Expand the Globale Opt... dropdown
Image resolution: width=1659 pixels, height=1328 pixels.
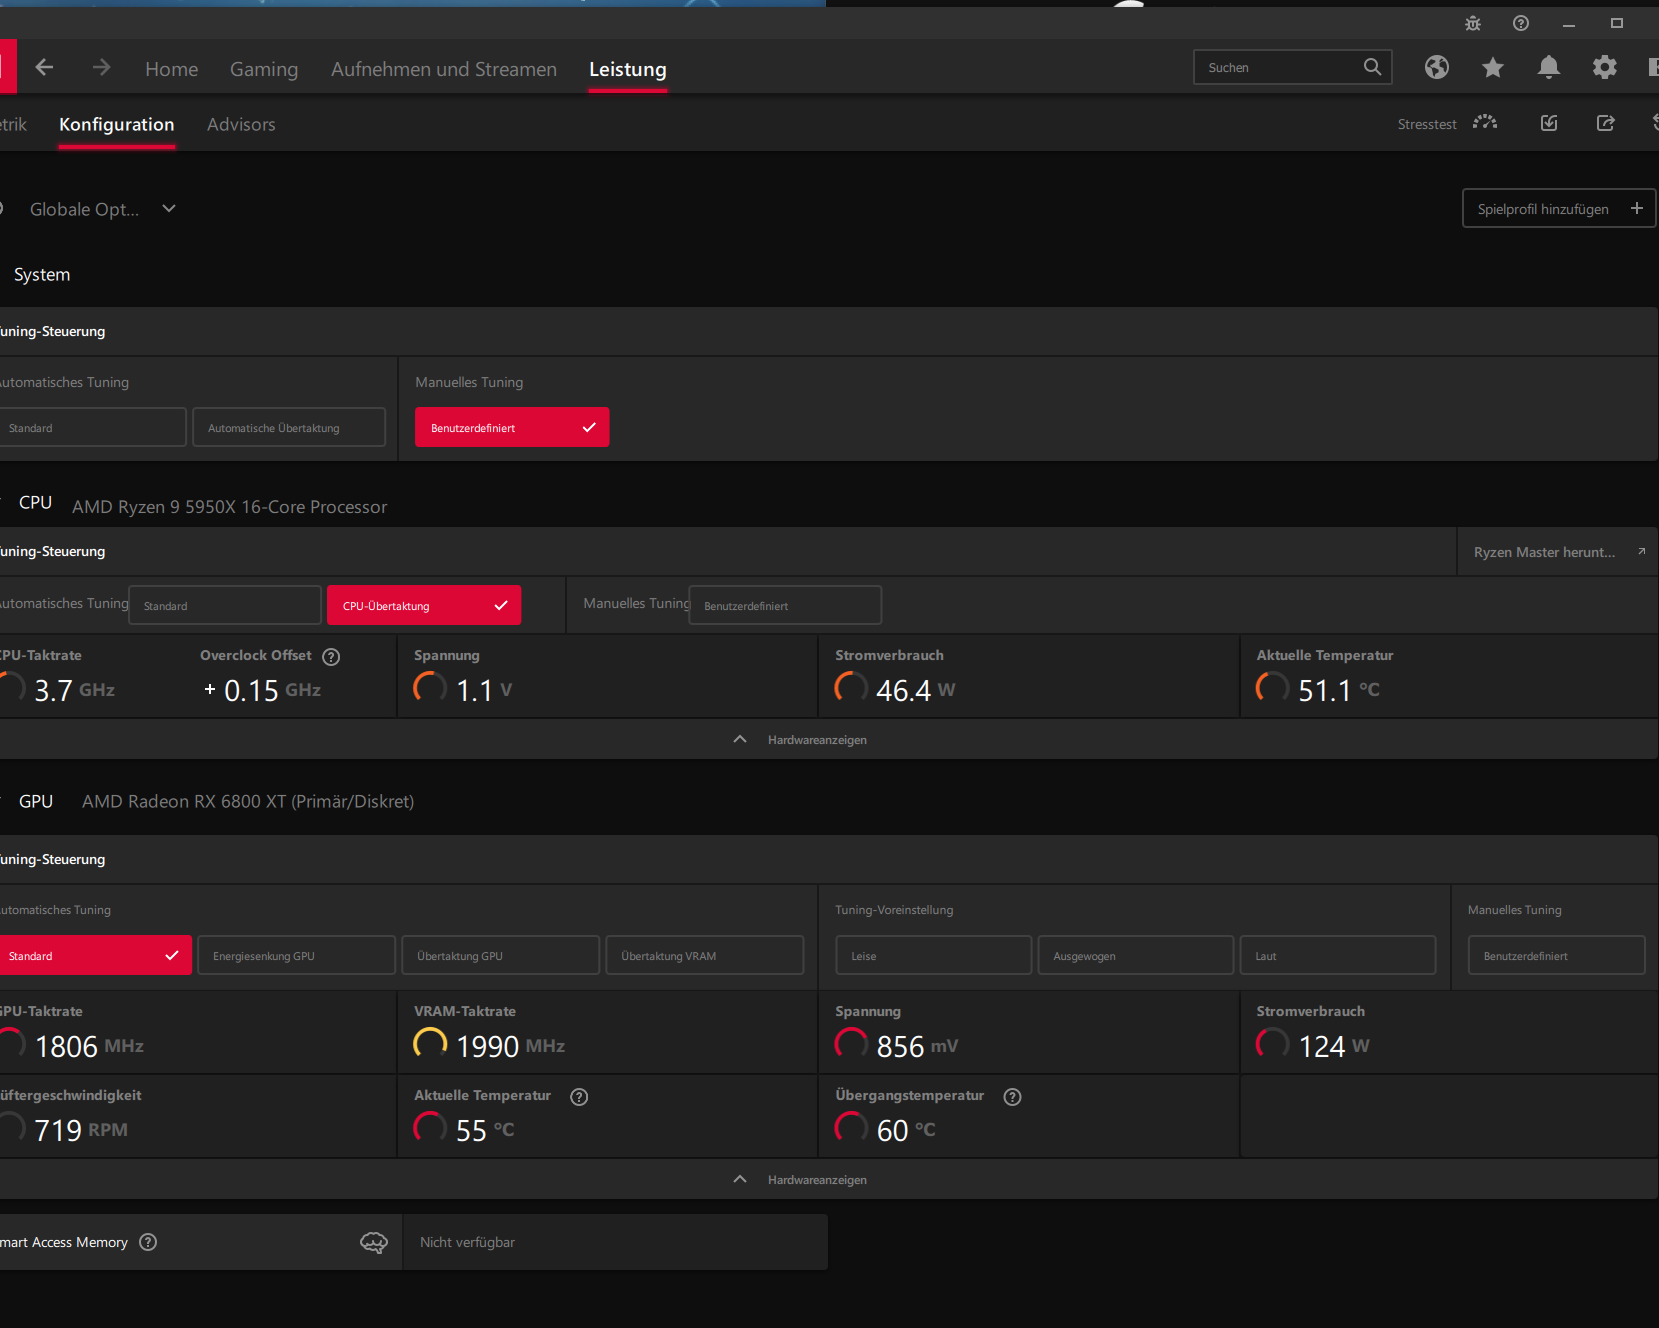(169, 208)
